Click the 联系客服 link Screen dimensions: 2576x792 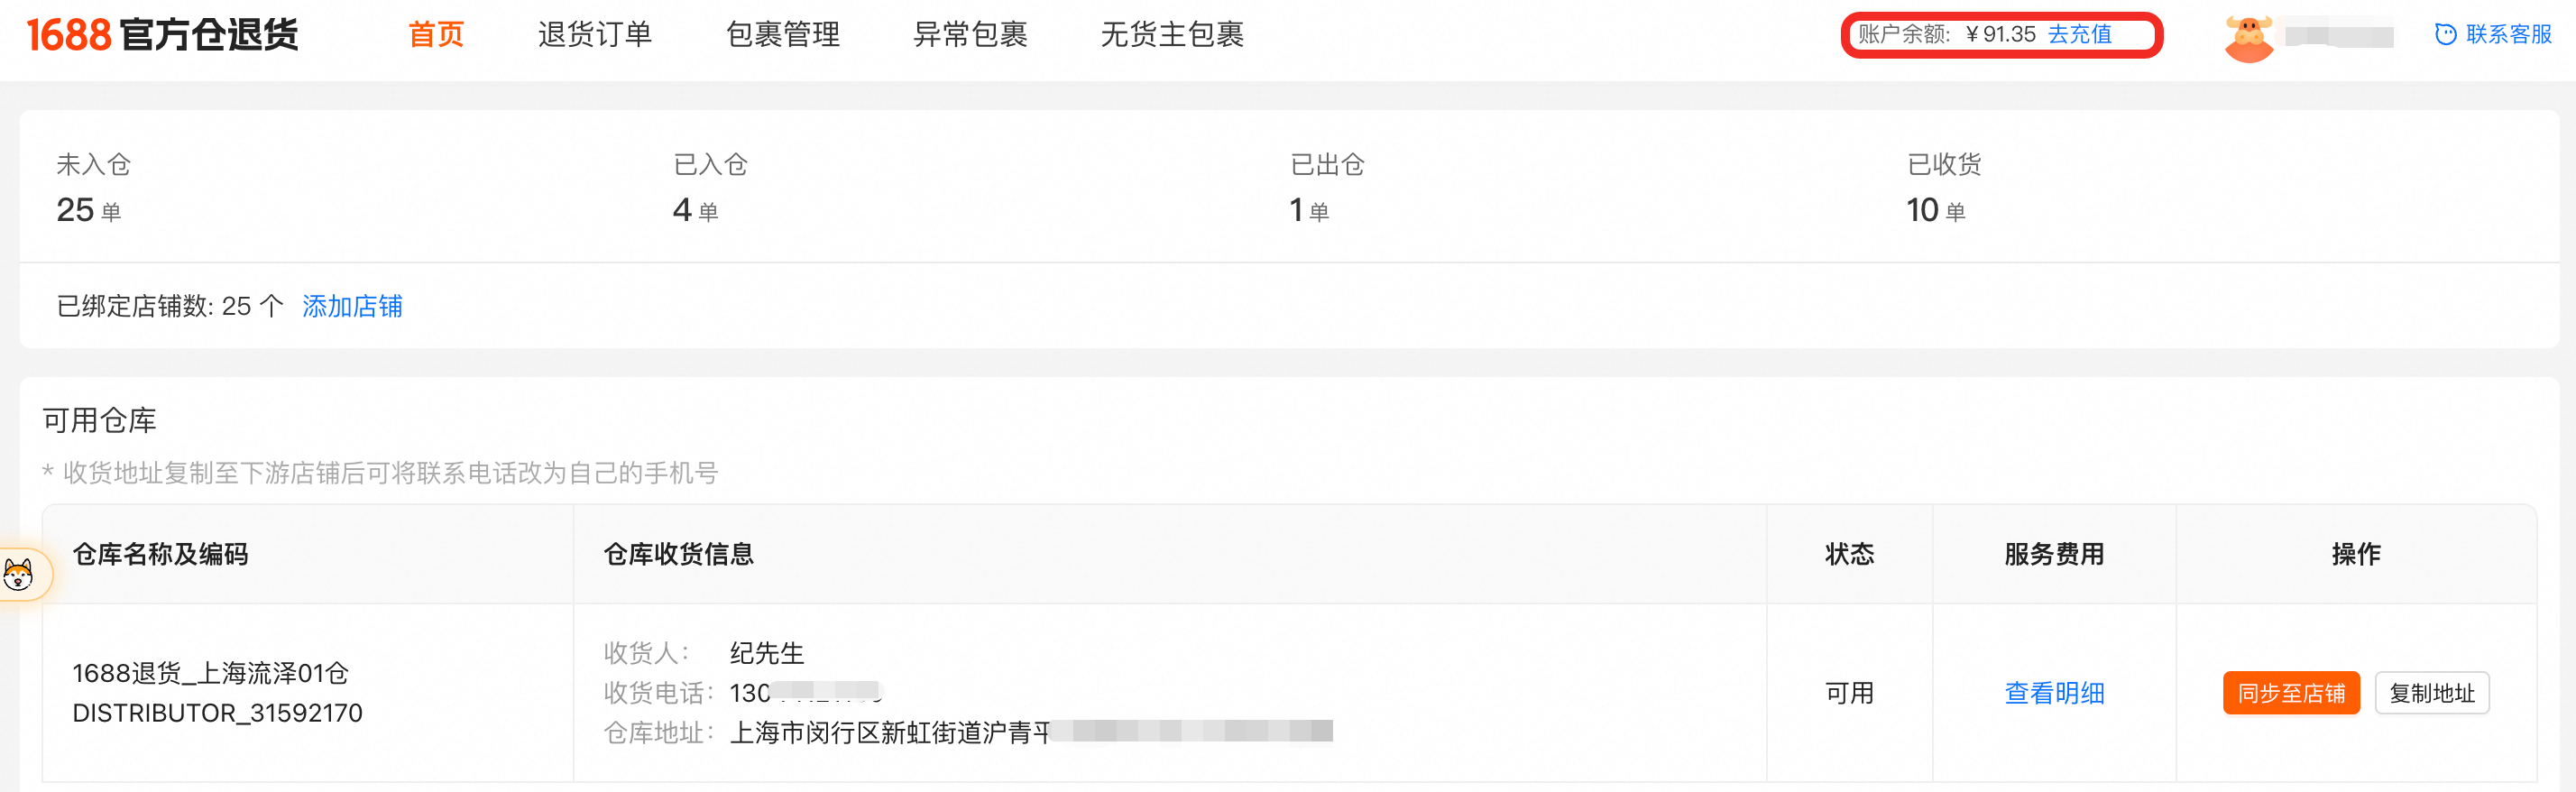2508,35
